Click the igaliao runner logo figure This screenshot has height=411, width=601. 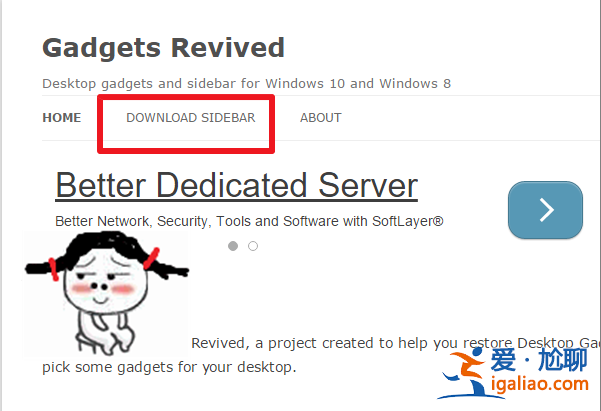pyautogui.click(x=465, y=374)
